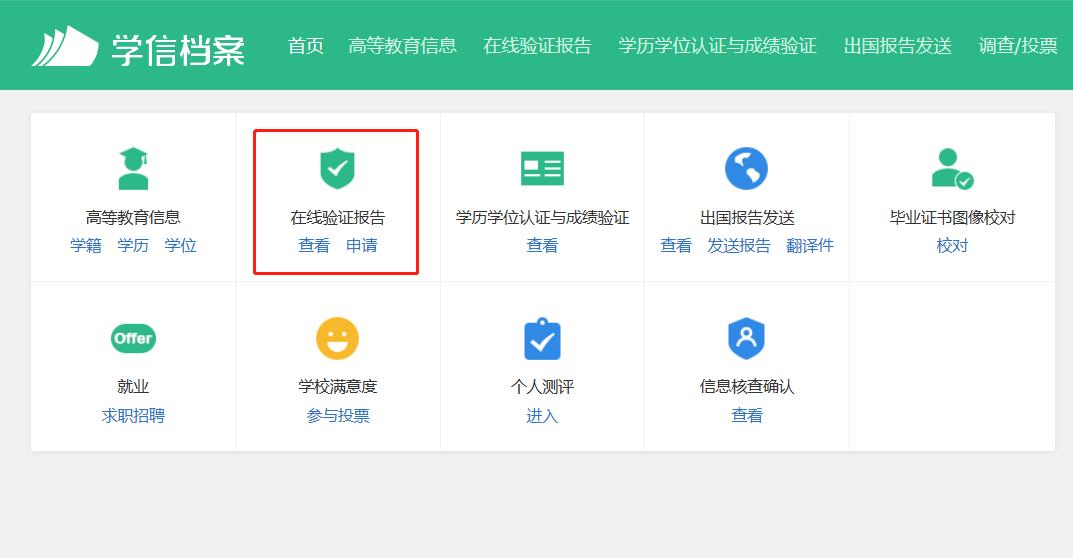Click the graduate icon for 高等教育信息
Viewport: 1073px width, 558px height.
point(133,168)
